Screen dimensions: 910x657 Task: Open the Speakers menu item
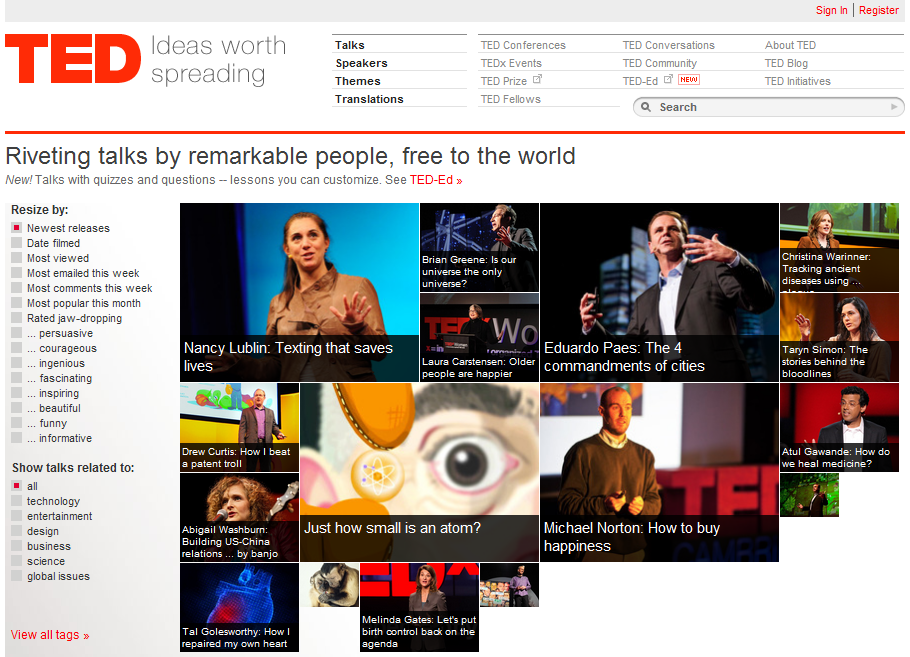361,63
